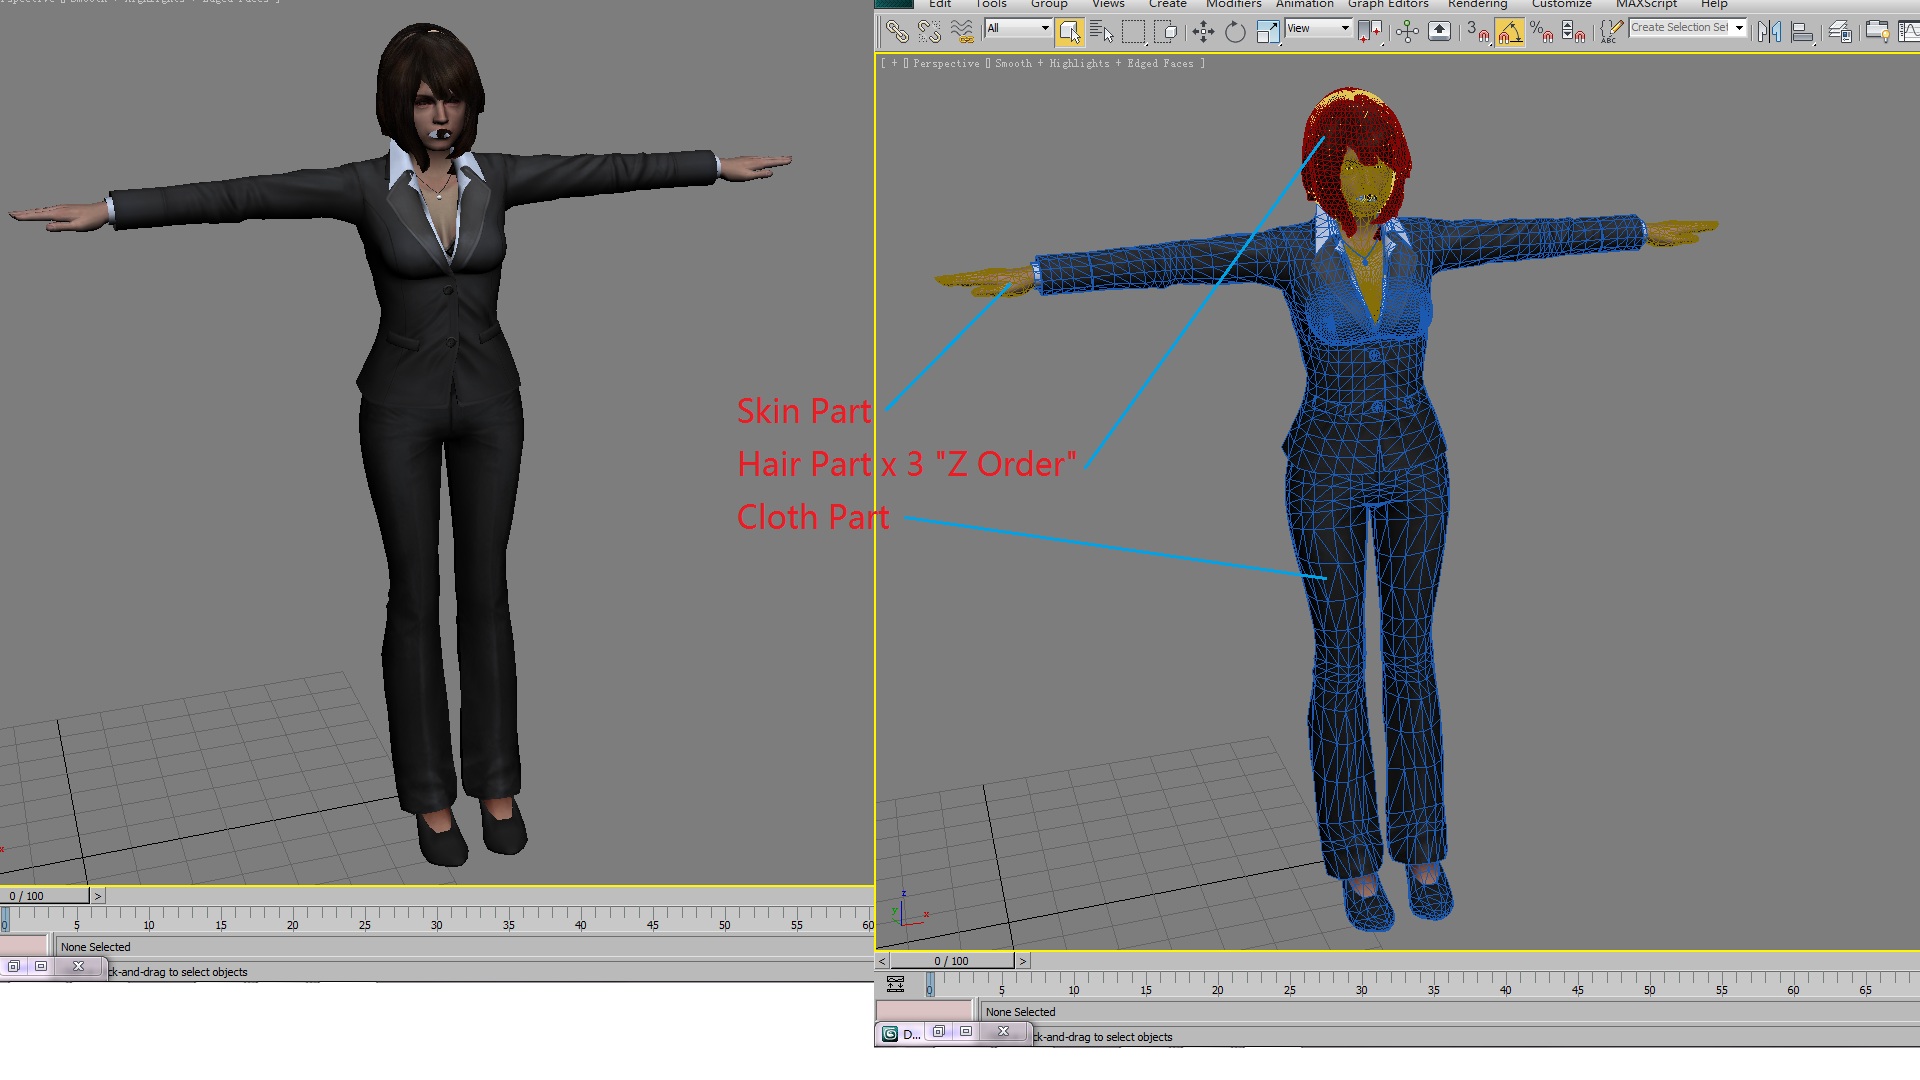Open the Create Selection Set dropdown
Screen dimensions: 1920x1080
[1687, 28]
